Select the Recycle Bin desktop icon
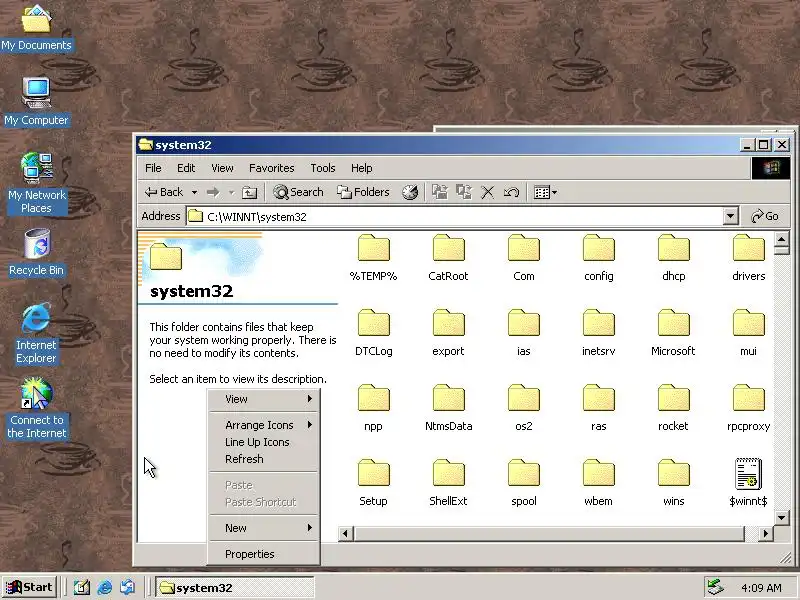The width and height of the screenshot is (800, 600). [36, 253]
